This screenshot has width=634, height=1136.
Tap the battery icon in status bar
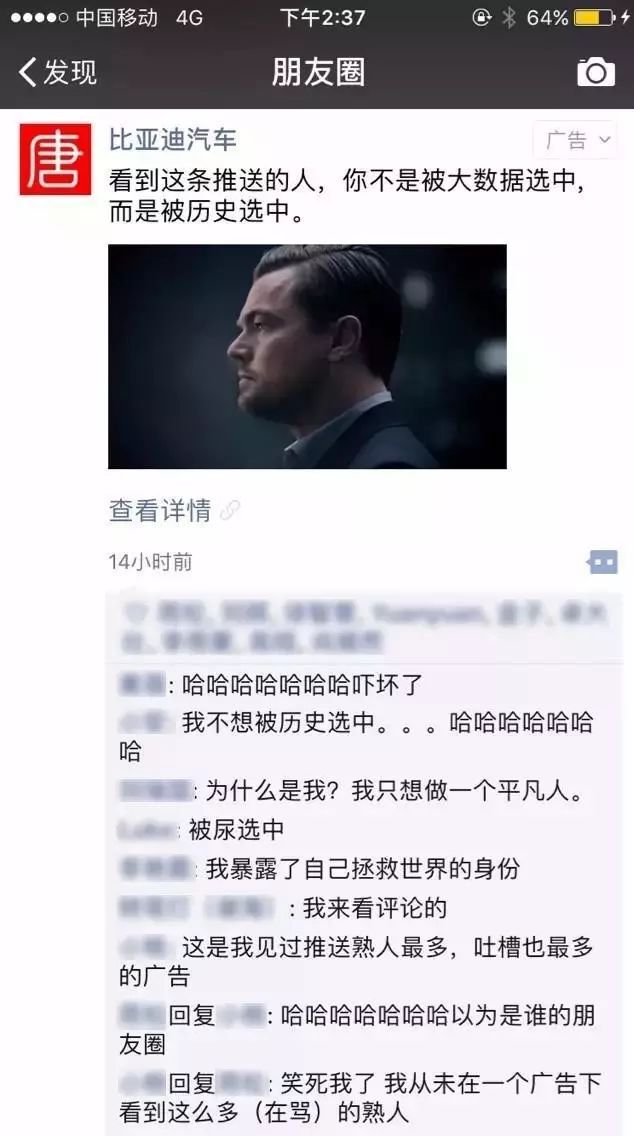(x=595, y=17)
